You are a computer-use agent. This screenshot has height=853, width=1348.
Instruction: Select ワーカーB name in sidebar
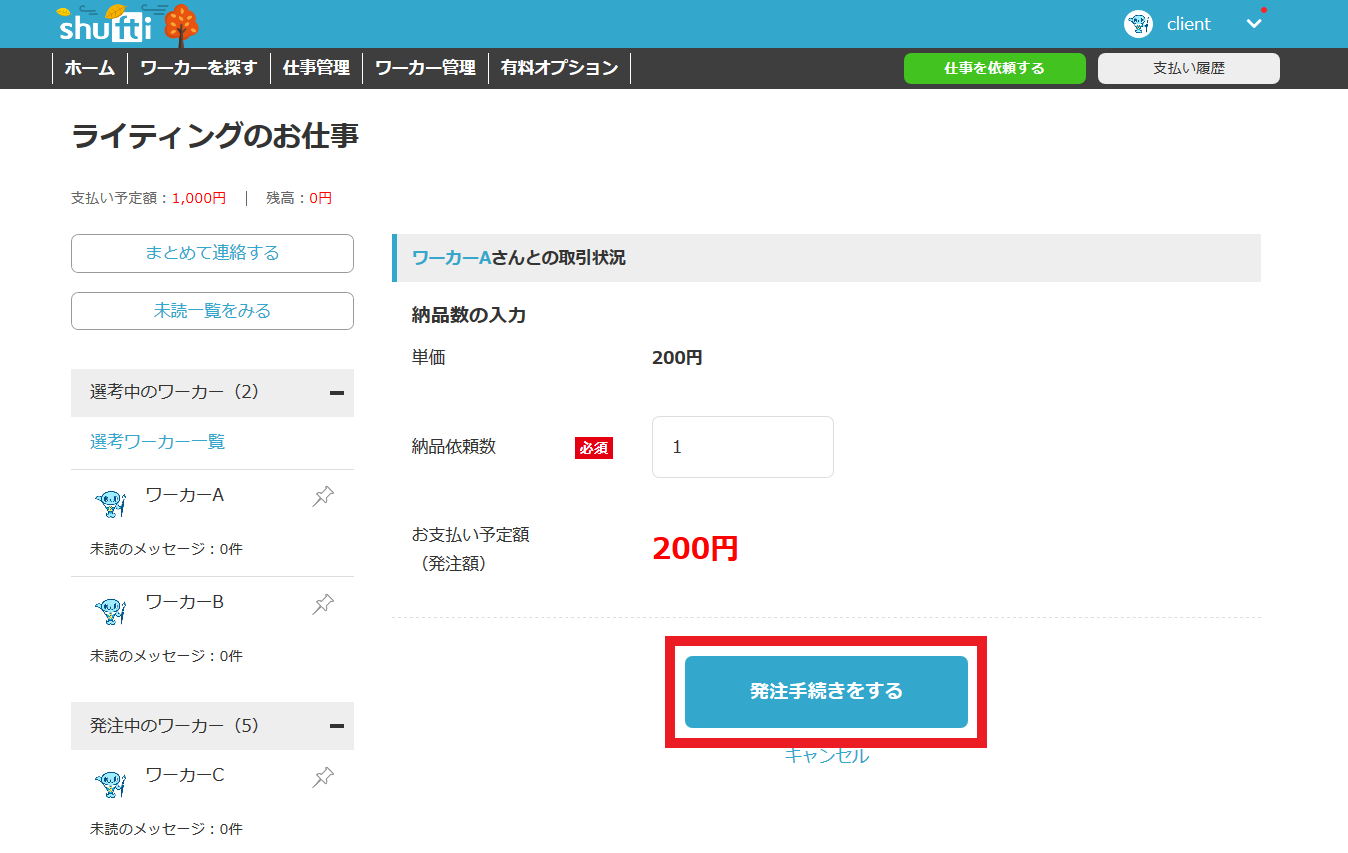coord(185,601)
